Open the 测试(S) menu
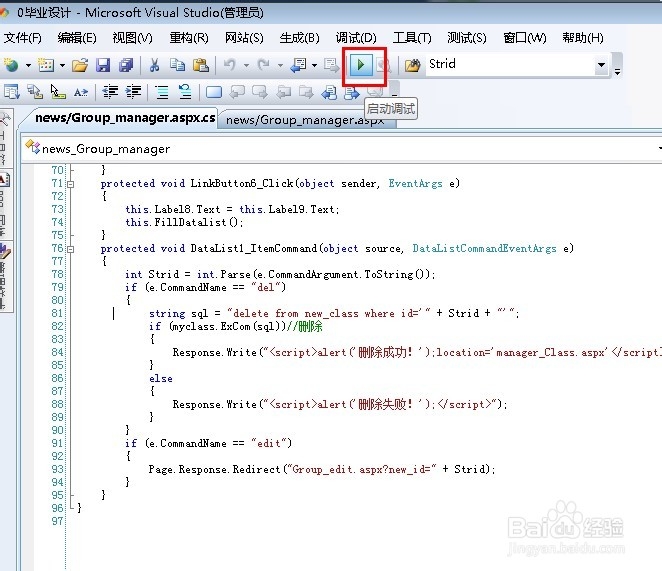This screenshot has height=571, width=662. pos(467,38)
